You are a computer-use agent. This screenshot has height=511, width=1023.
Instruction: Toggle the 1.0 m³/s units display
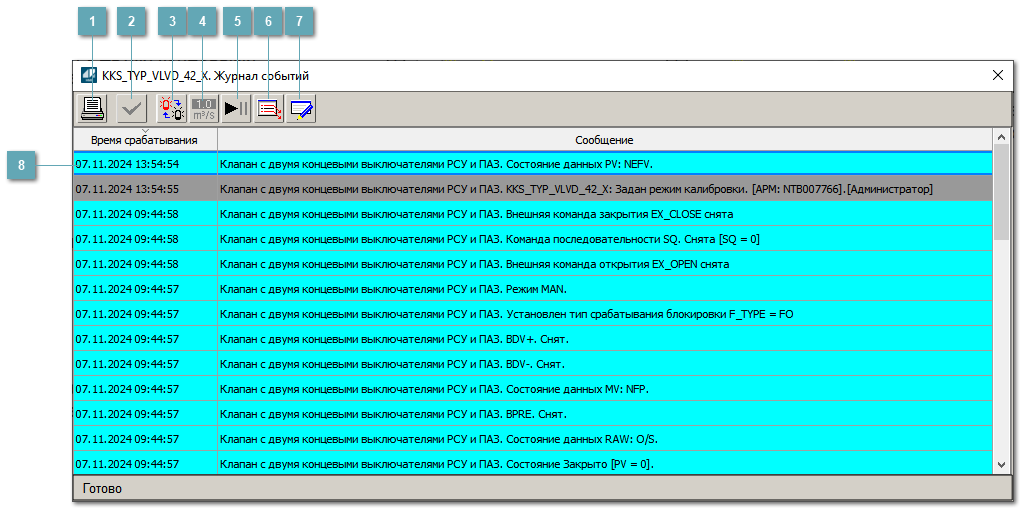click(x=204, y=109)
